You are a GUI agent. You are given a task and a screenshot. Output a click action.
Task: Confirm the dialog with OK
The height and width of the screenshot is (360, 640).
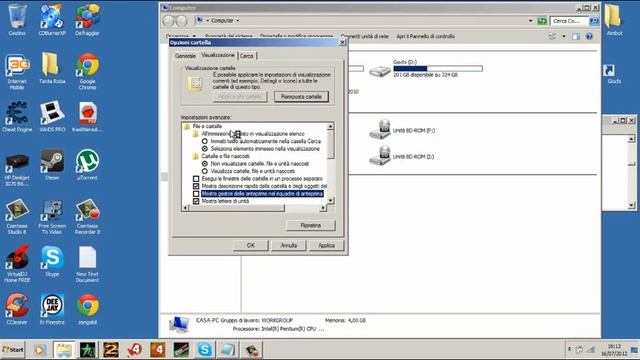pos(251,245)
